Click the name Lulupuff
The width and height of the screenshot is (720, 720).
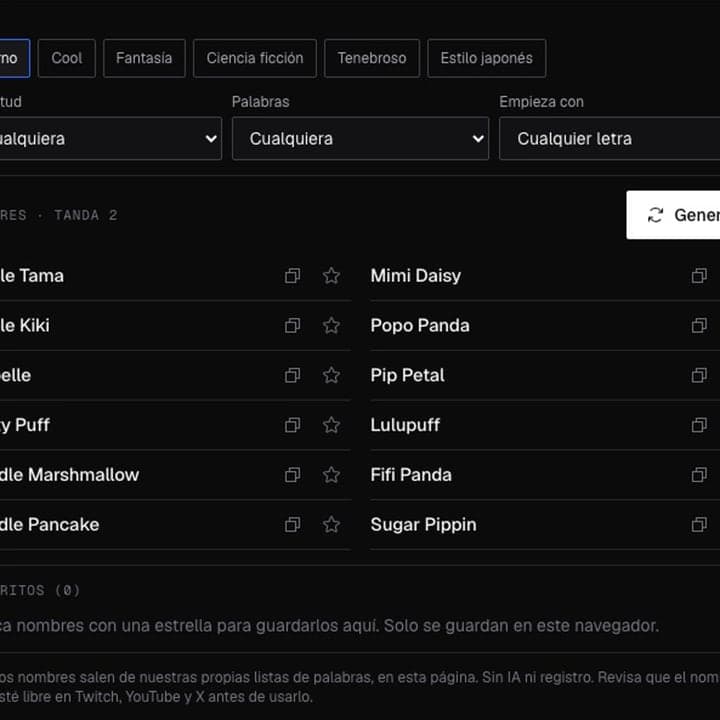[405, 425]
